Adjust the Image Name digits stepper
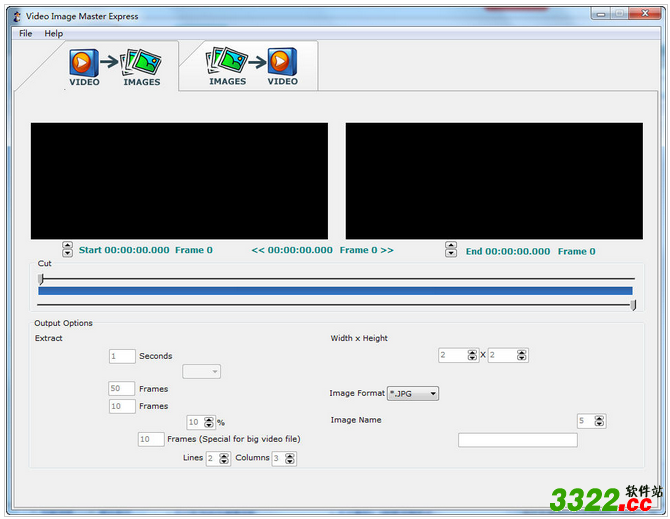The width and height of the screenshot is (670, 519). (599, 421)
